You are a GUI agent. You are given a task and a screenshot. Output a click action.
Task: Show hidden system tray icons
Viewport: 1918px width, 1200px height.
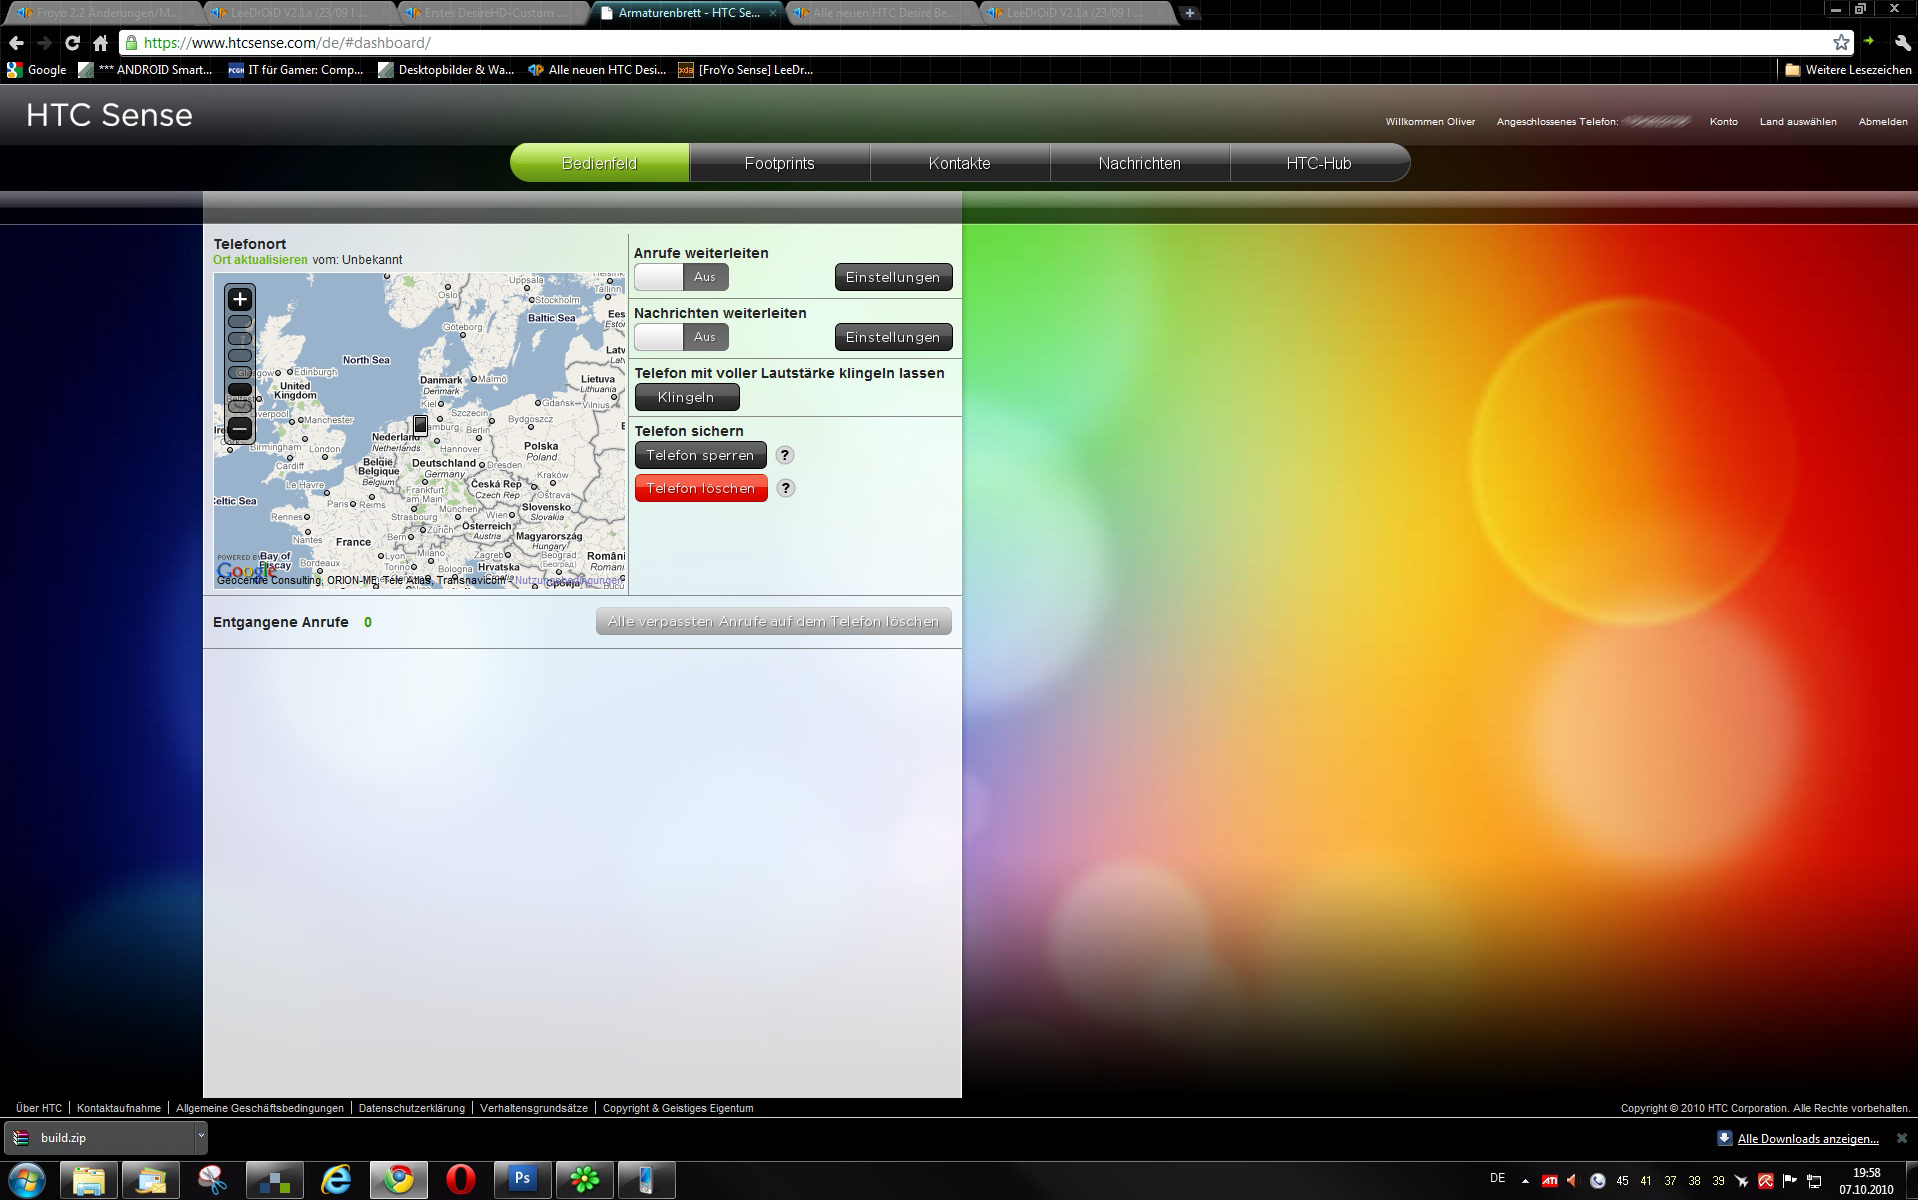[x=1525, y=1181]
